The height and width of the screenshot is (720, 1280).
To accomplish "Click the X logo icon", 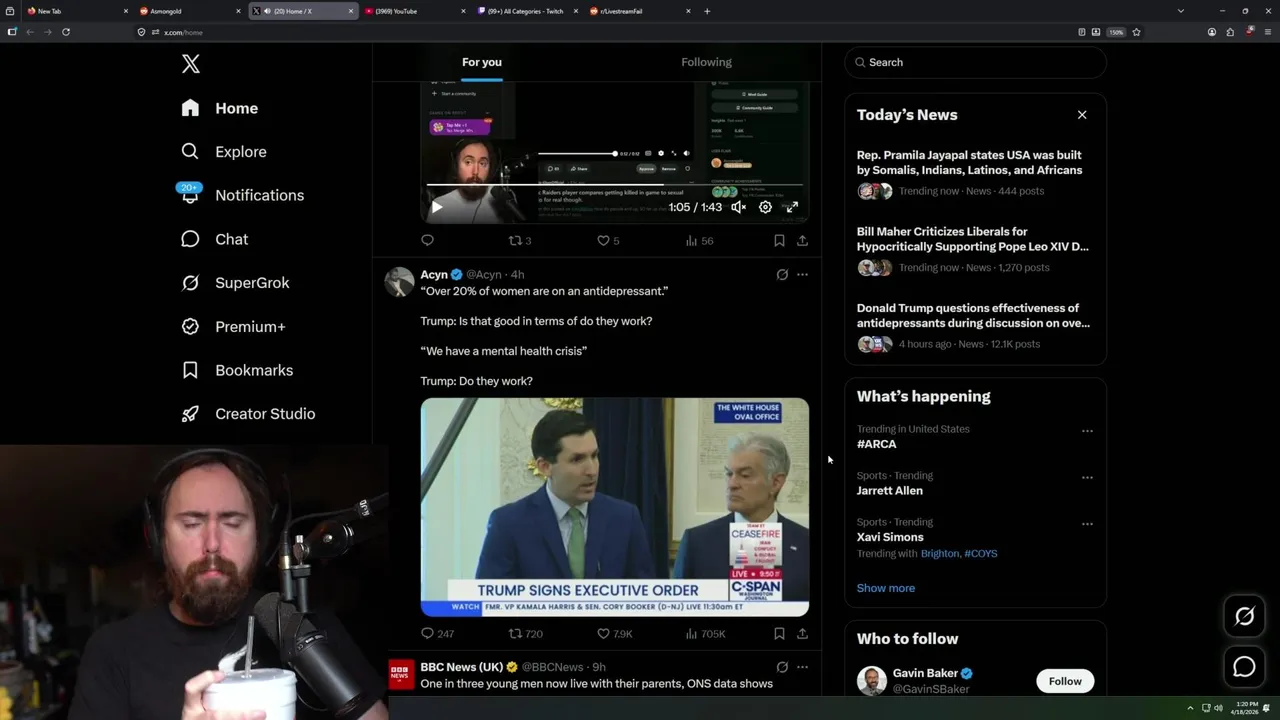I will pyautogui.click(x=191, y=64).
